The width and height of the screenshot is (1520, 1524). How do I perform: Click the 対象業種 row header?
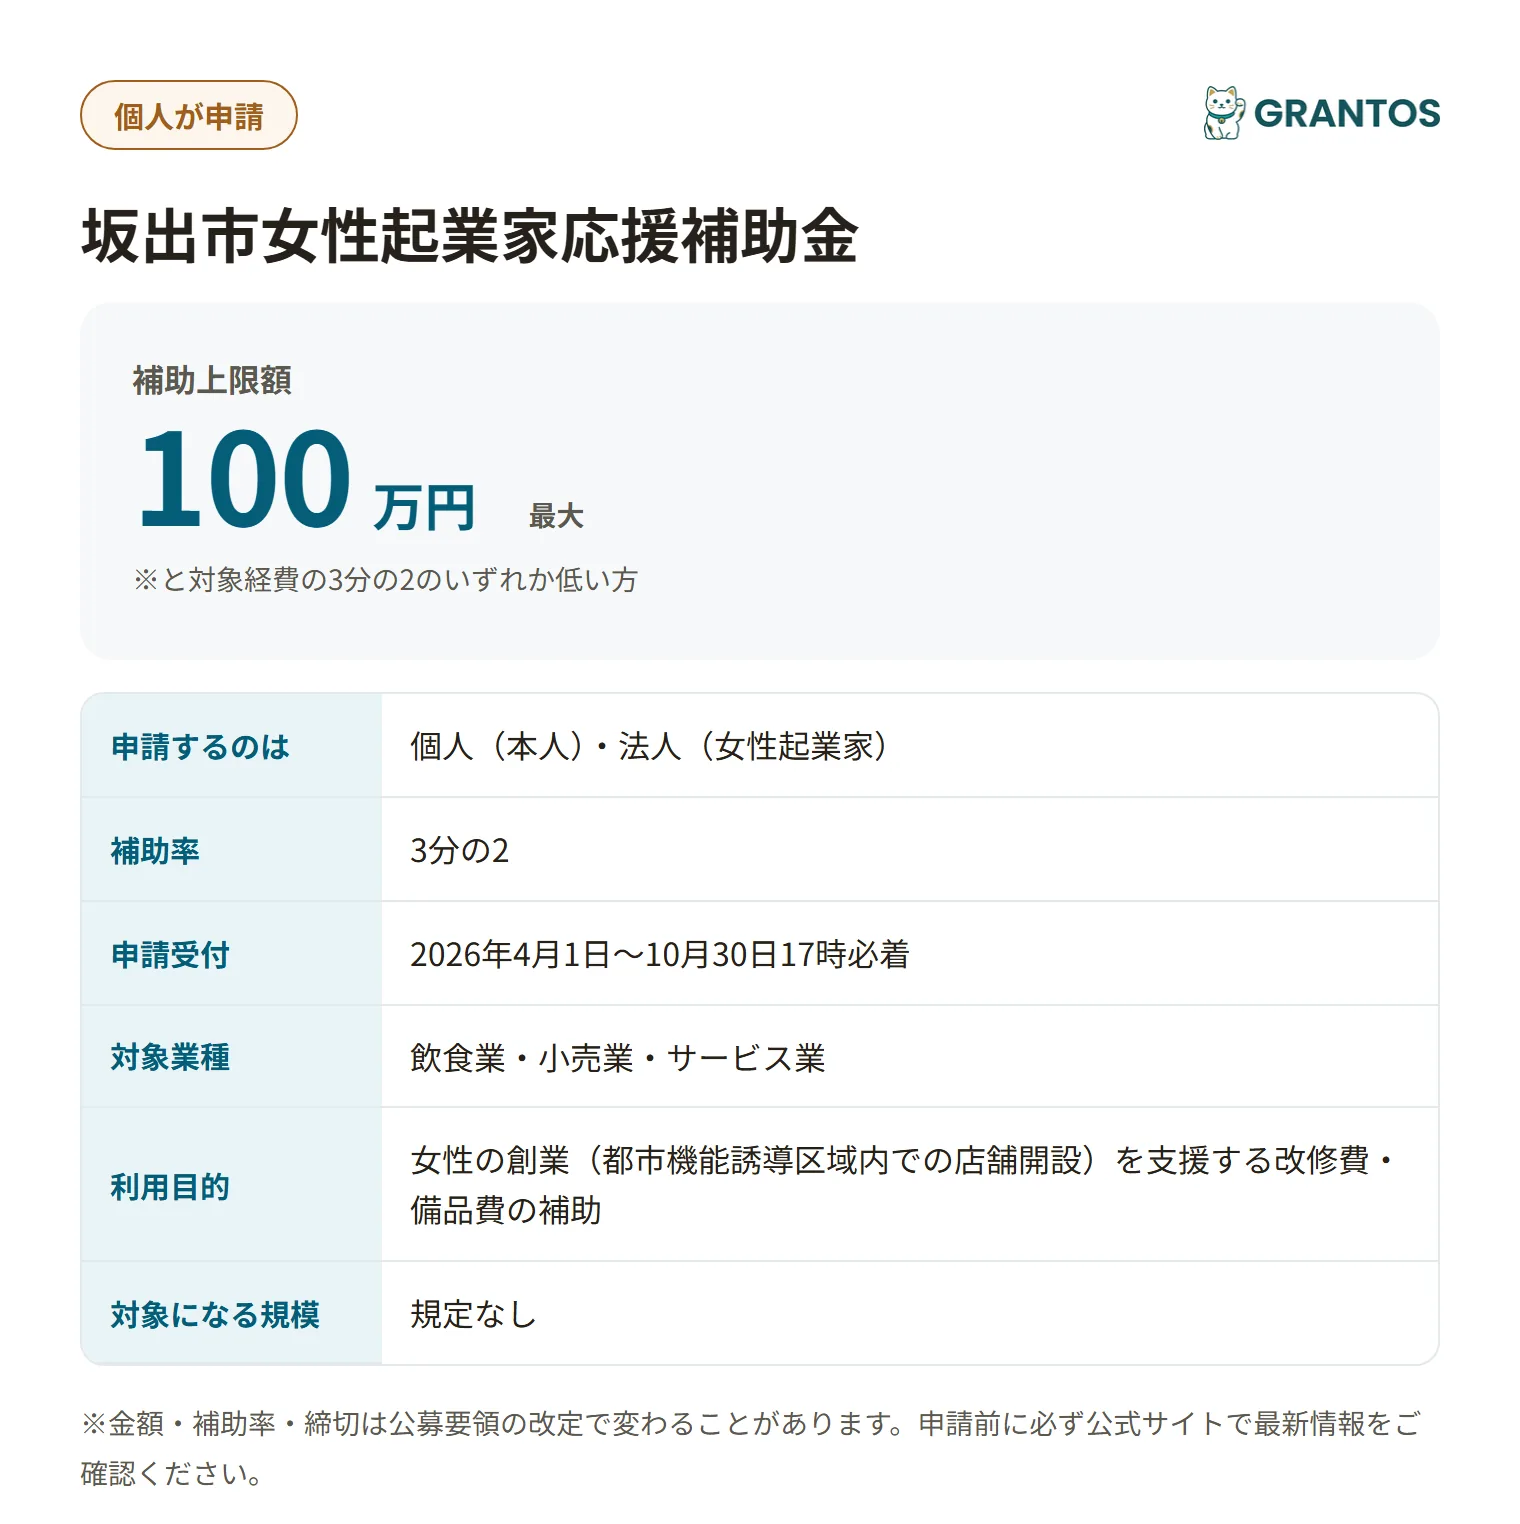click(231, 1057)
